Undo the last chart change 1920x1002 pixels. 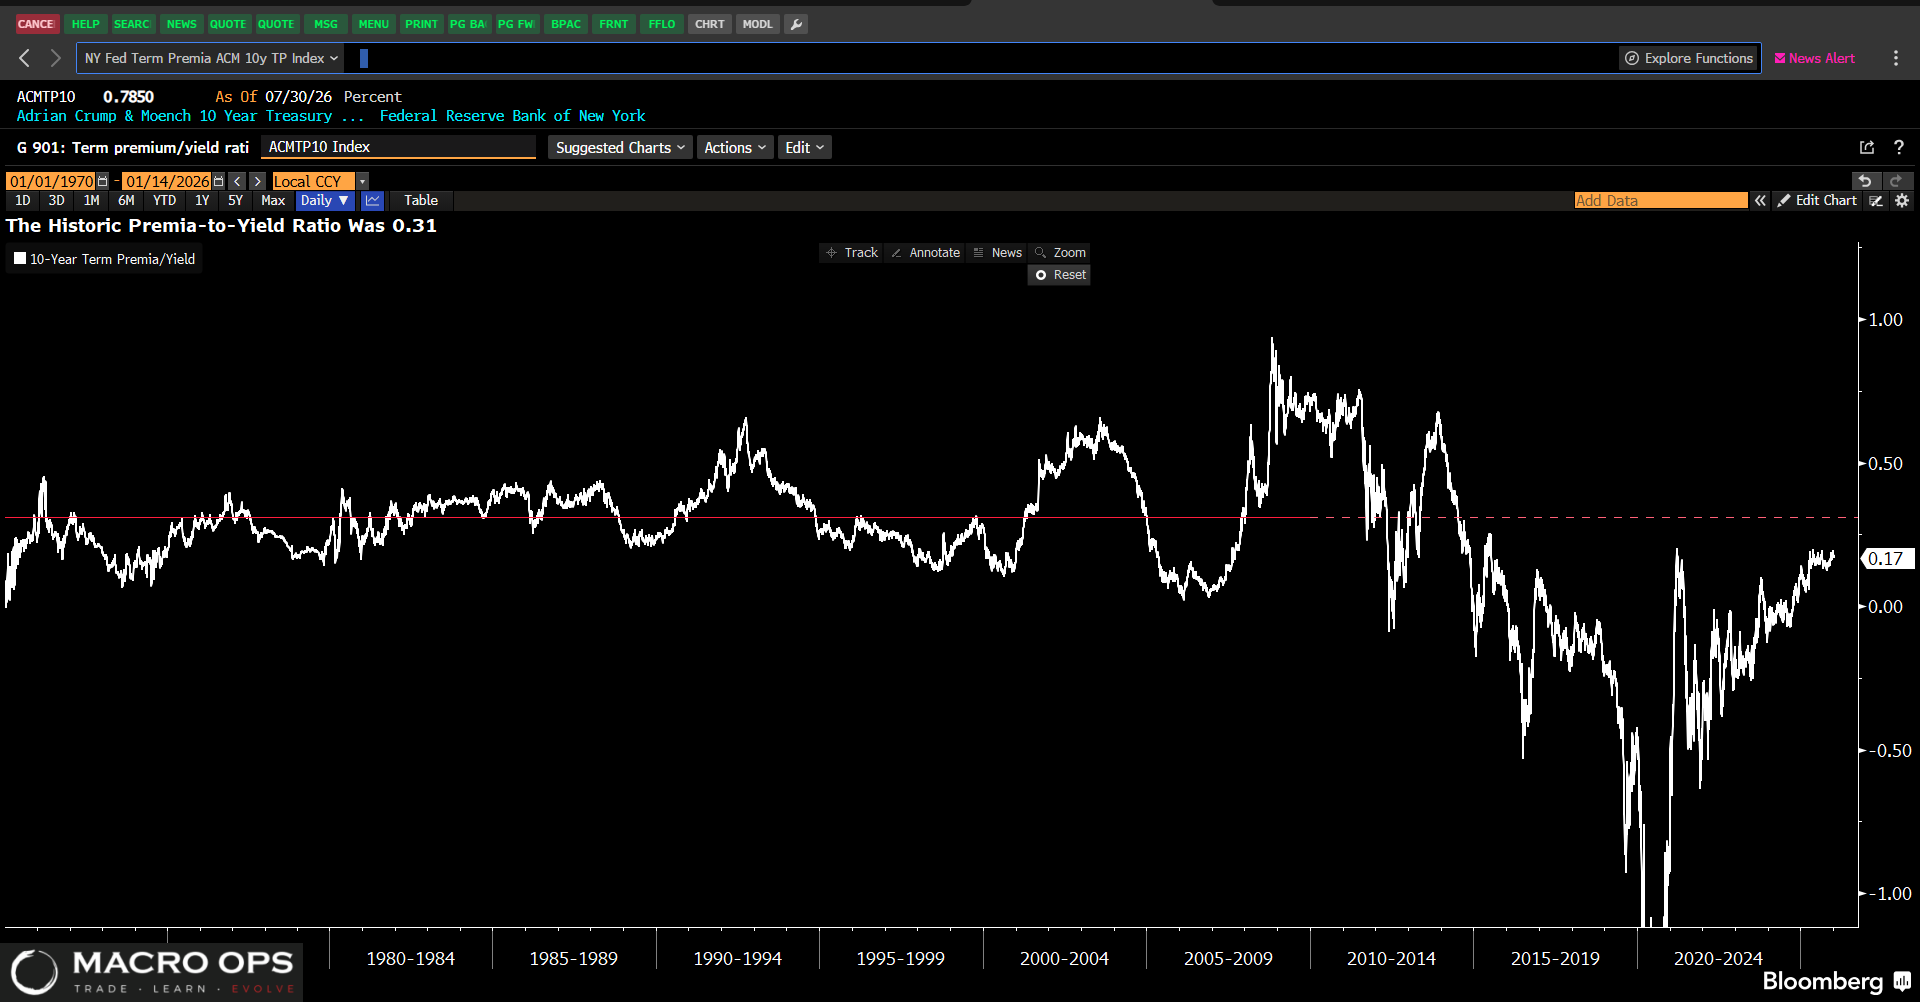click(1865, 181)
